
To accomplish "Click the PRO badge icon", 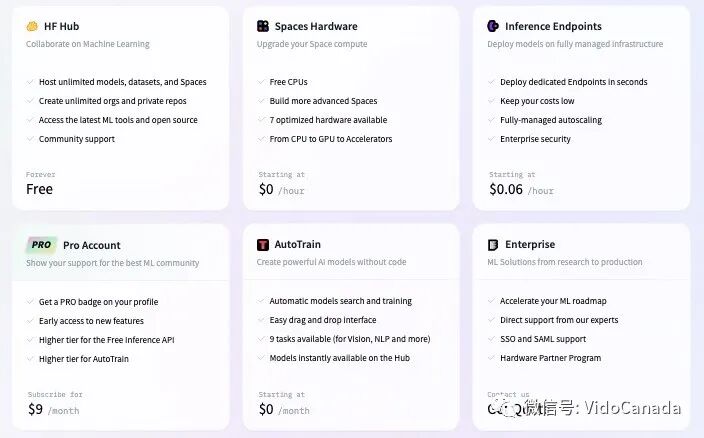I will 41,245.
